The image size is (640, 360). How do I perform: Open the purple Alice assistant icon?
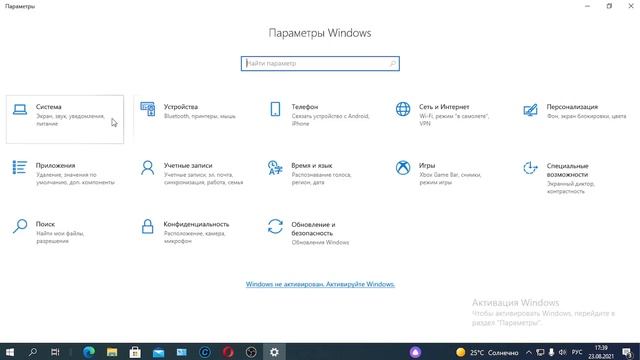coord(415,352)
